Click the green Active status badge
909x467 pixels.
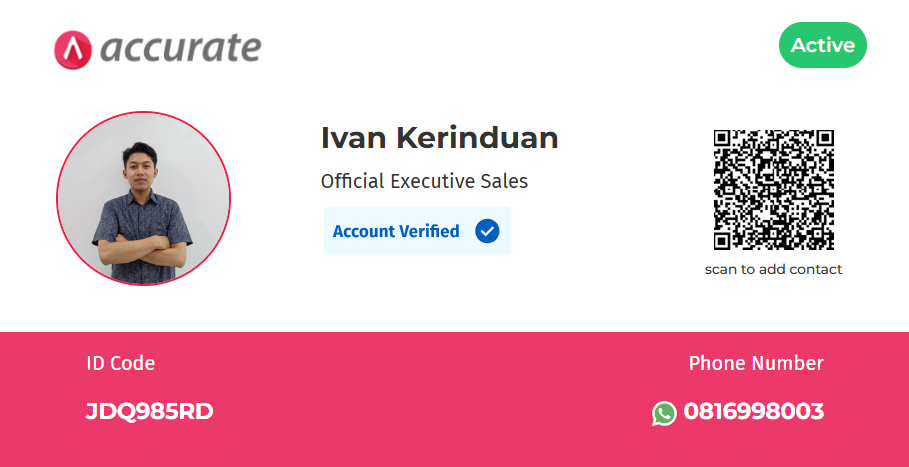(822, 45)
